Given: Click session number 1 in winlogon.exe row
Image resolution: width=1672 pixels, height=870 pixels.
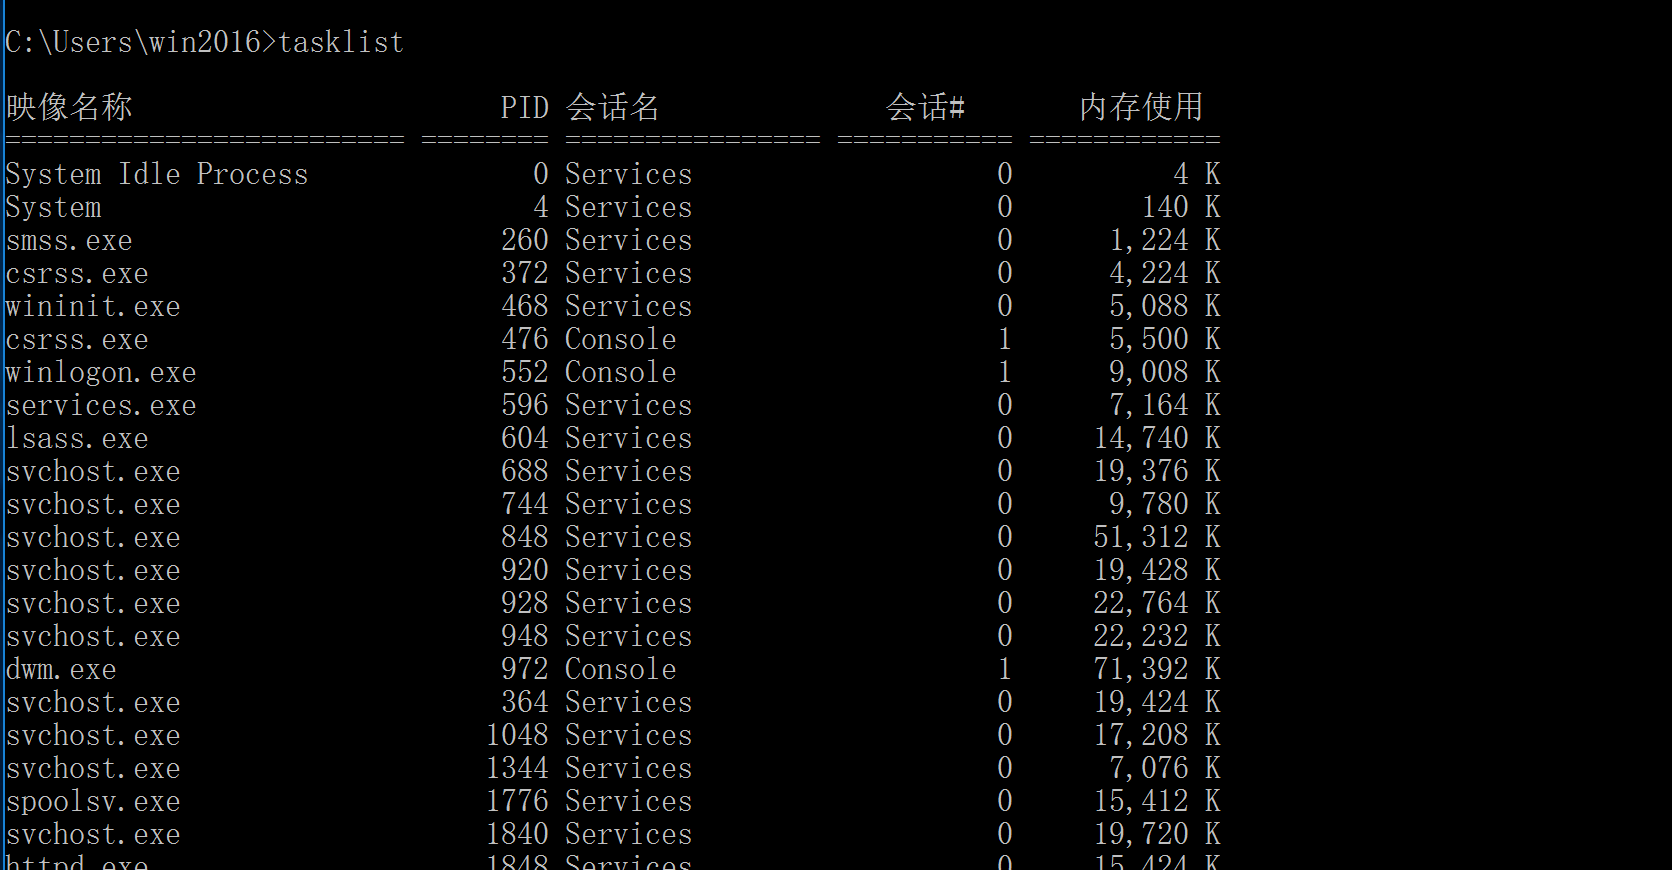Looking at the screenshot, I should pos(1005,372).
